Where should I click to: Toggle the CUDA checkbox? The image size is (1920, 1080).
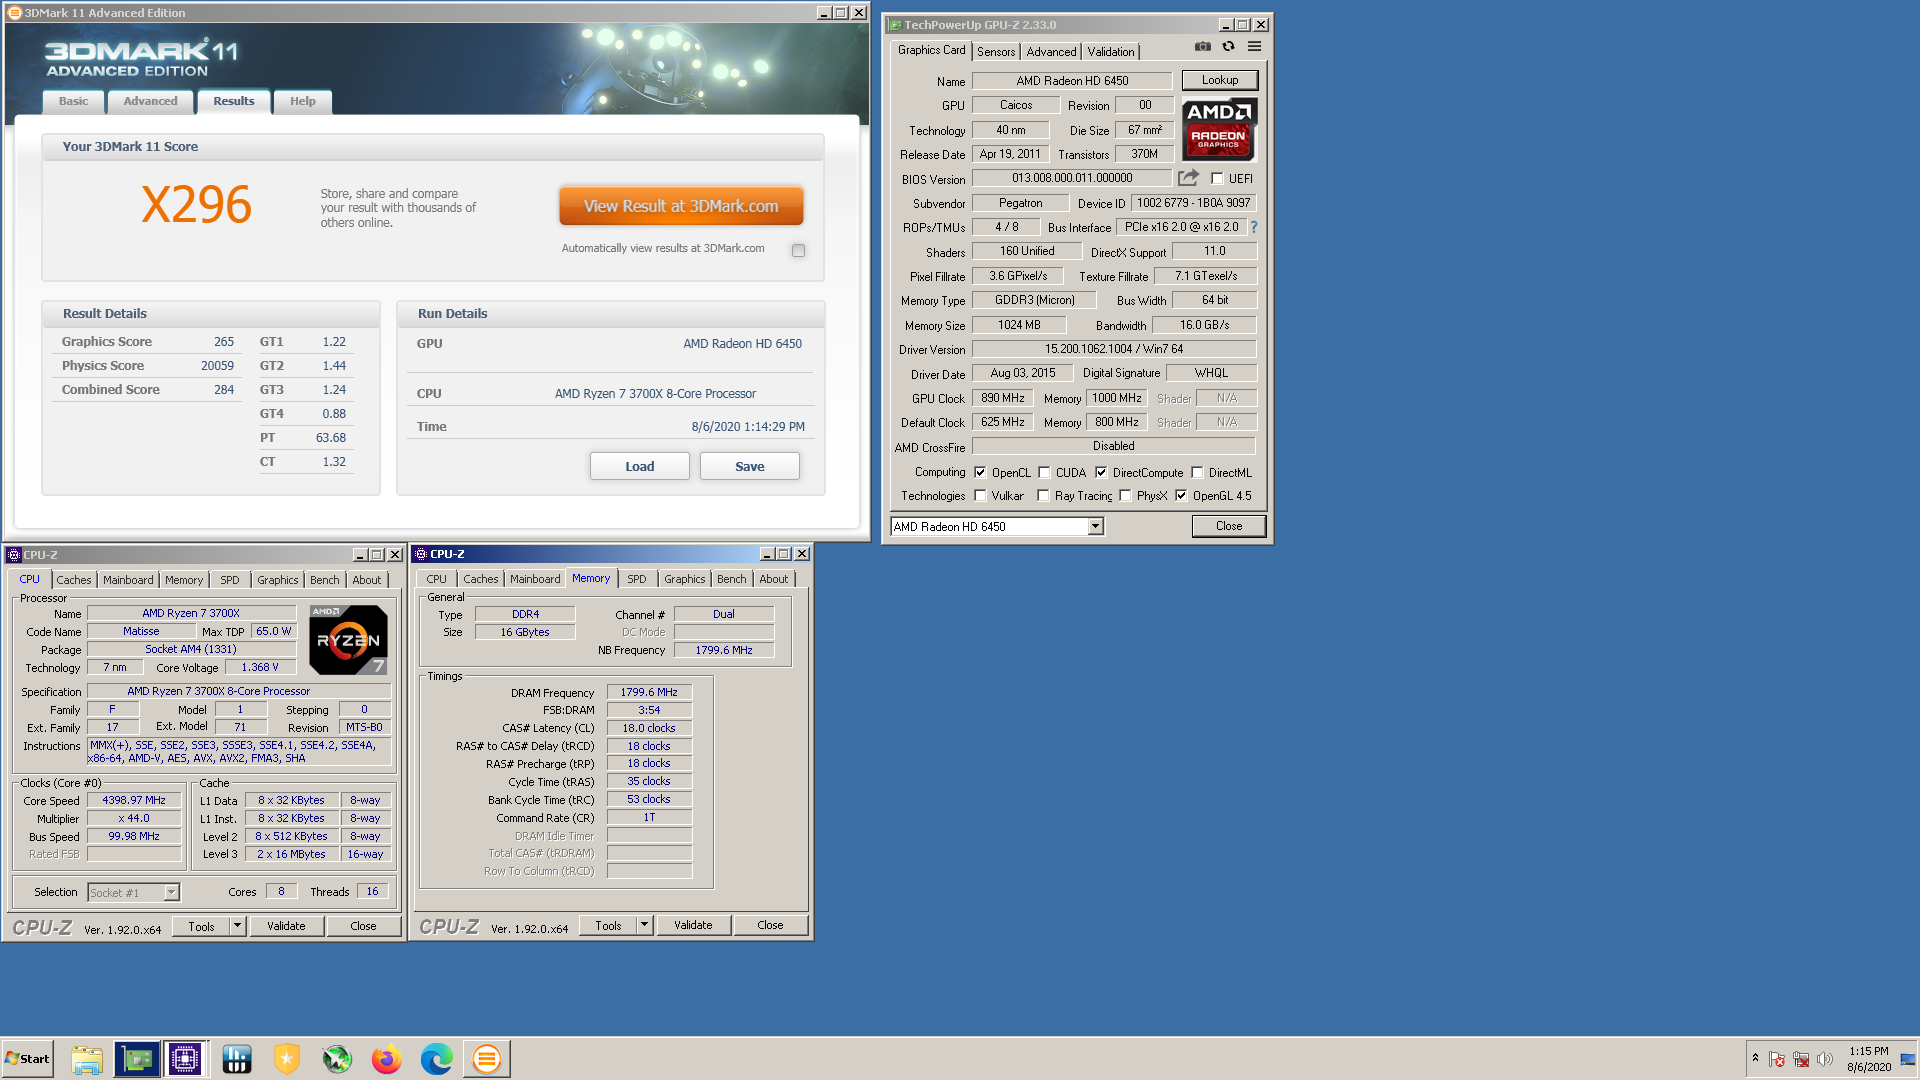[x=1044, y=473]
